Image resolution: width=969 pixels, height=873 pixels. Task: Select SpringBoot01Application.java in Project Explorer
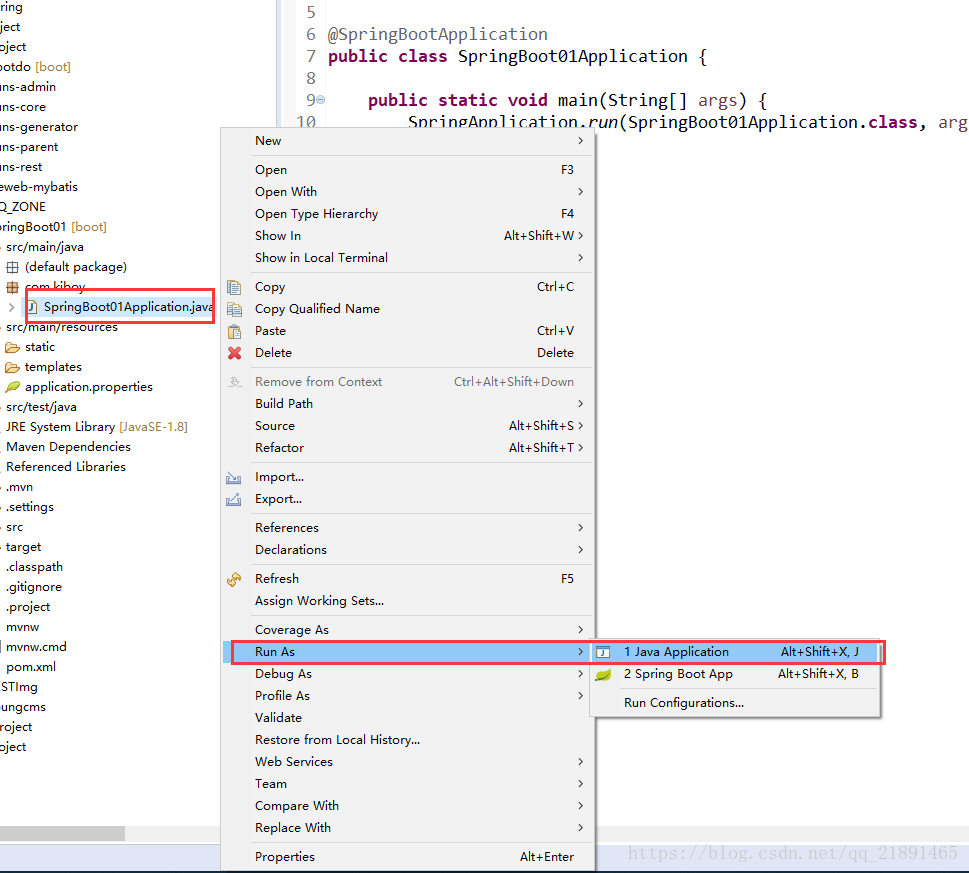(x=120, y=306)
